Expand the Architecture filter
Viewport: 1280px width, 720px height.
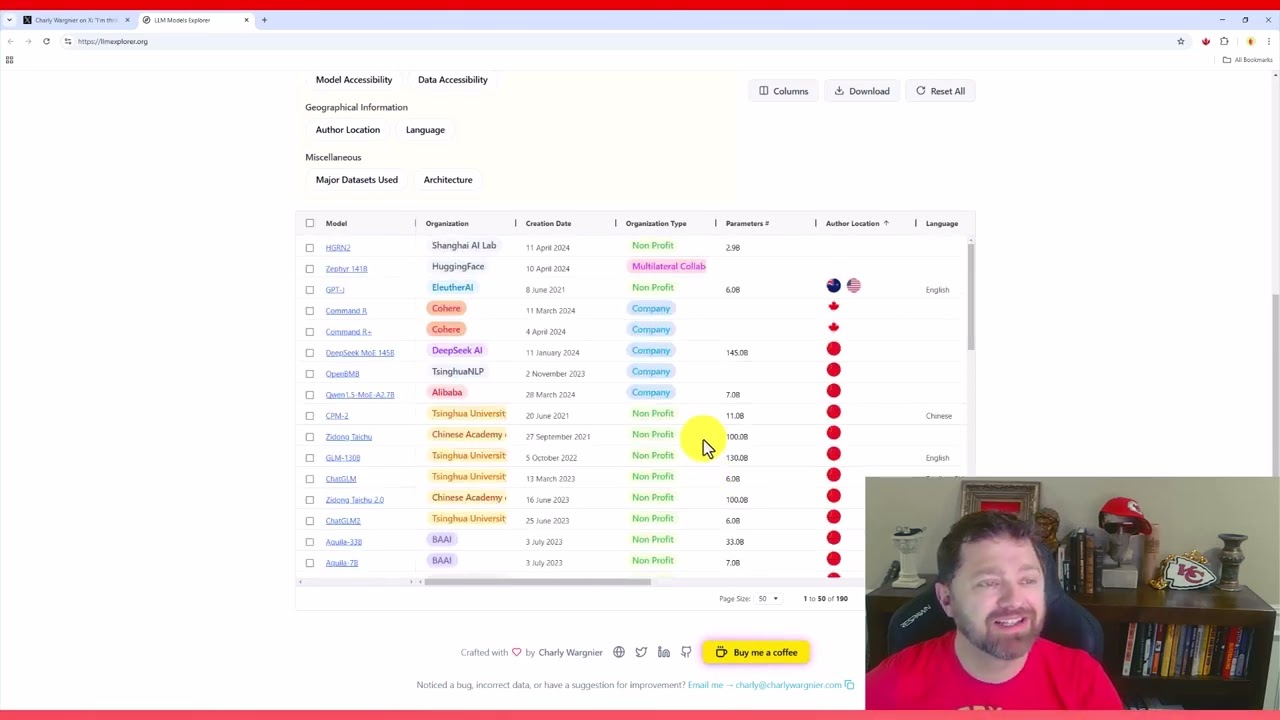(448, 180)
